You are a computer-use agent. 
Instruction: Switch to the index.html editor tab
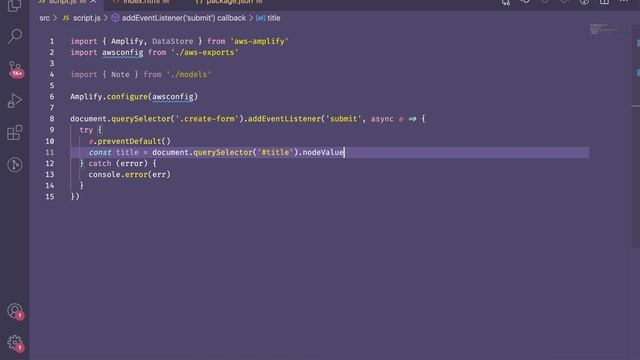pos(141,2)
